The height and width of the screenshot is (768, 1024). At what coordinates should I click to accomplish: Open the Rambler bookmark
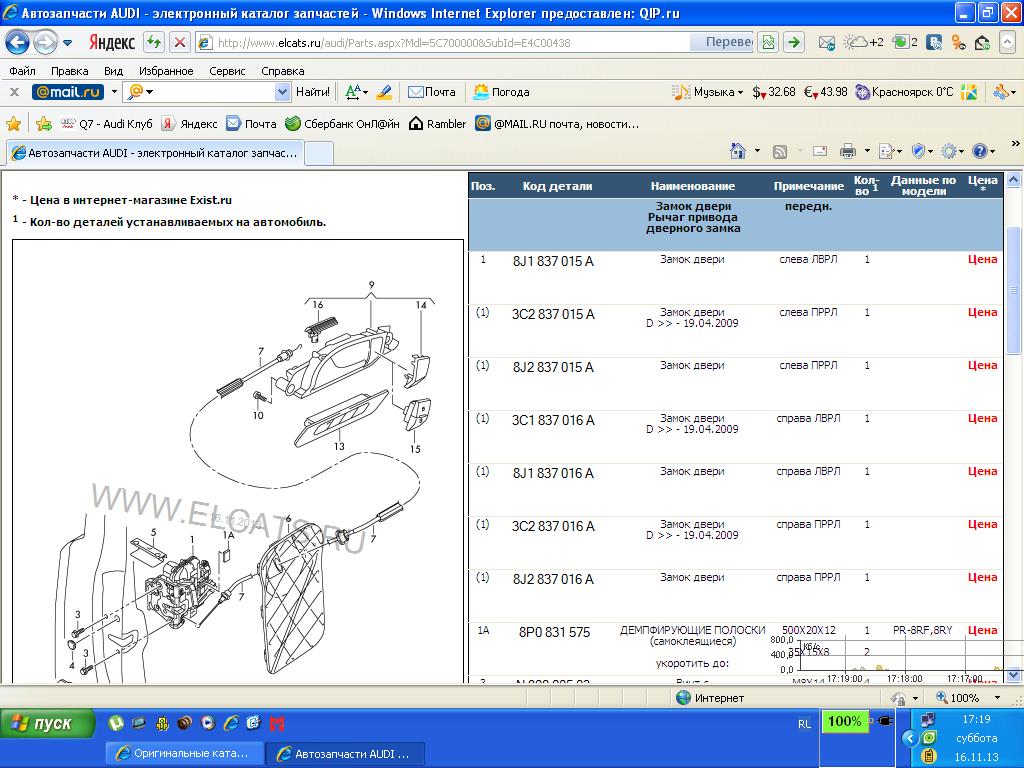pos(437,123)
